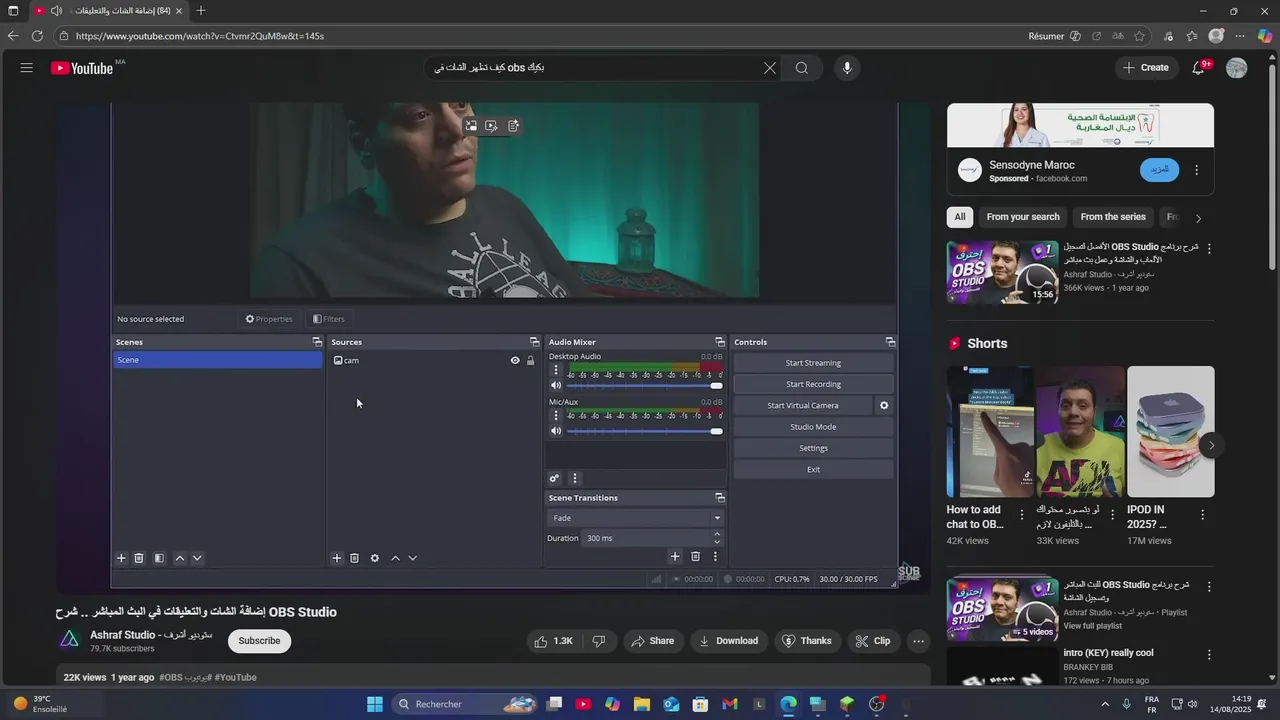The width and height of the screenshot is (1280, 720).
Task: Show more filter chips with right chevron
Action: coord(1198,218)
